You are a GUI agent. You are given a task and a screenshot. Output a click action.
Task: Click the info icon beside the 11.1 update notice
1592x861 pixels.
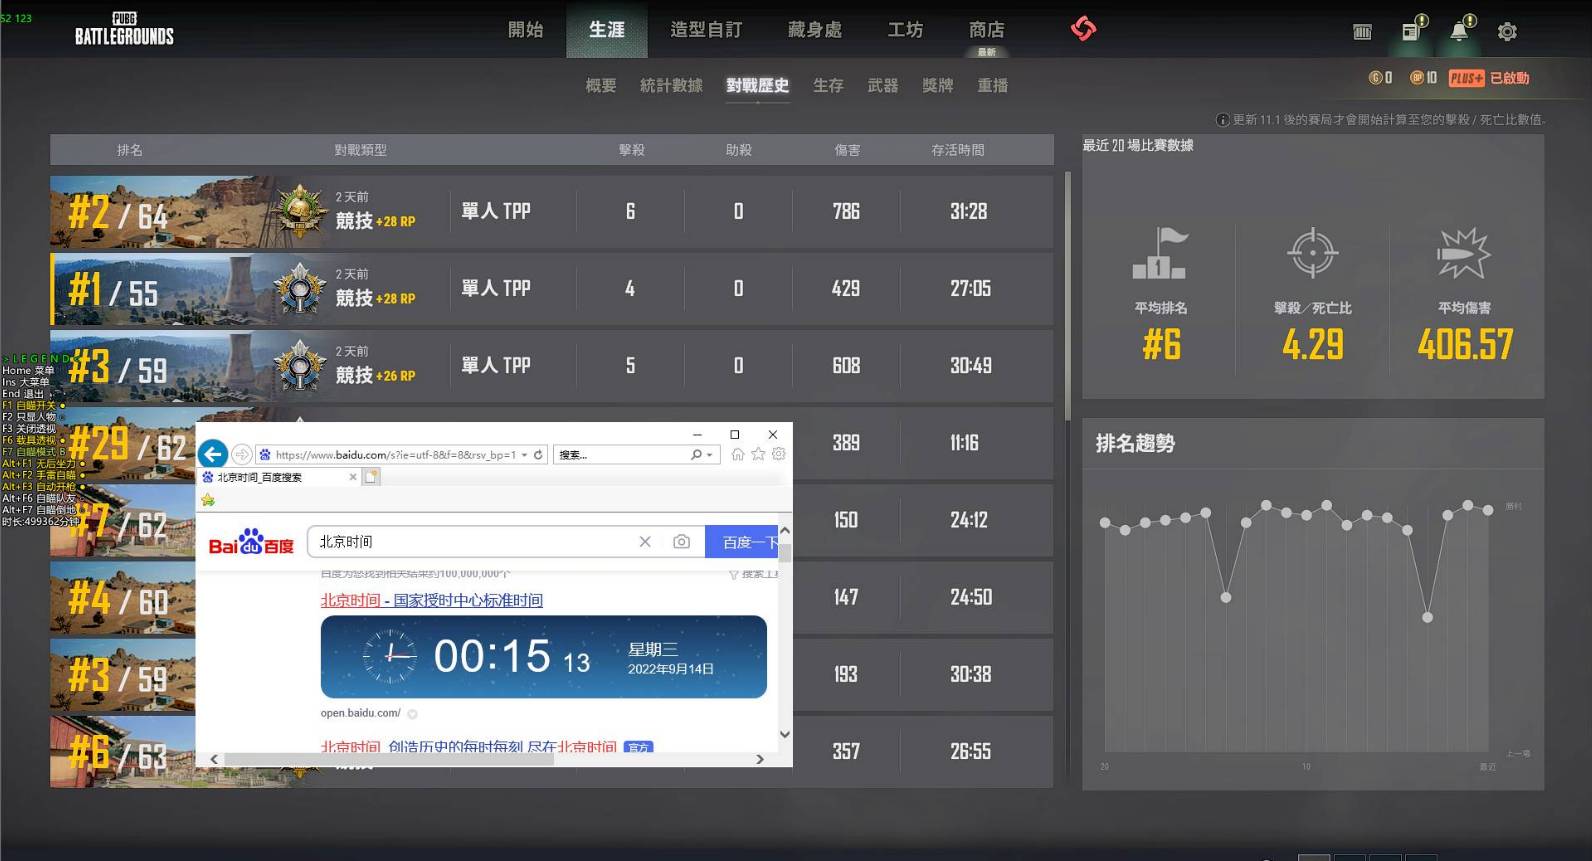pyautogui.click(x=1222, y=120)
